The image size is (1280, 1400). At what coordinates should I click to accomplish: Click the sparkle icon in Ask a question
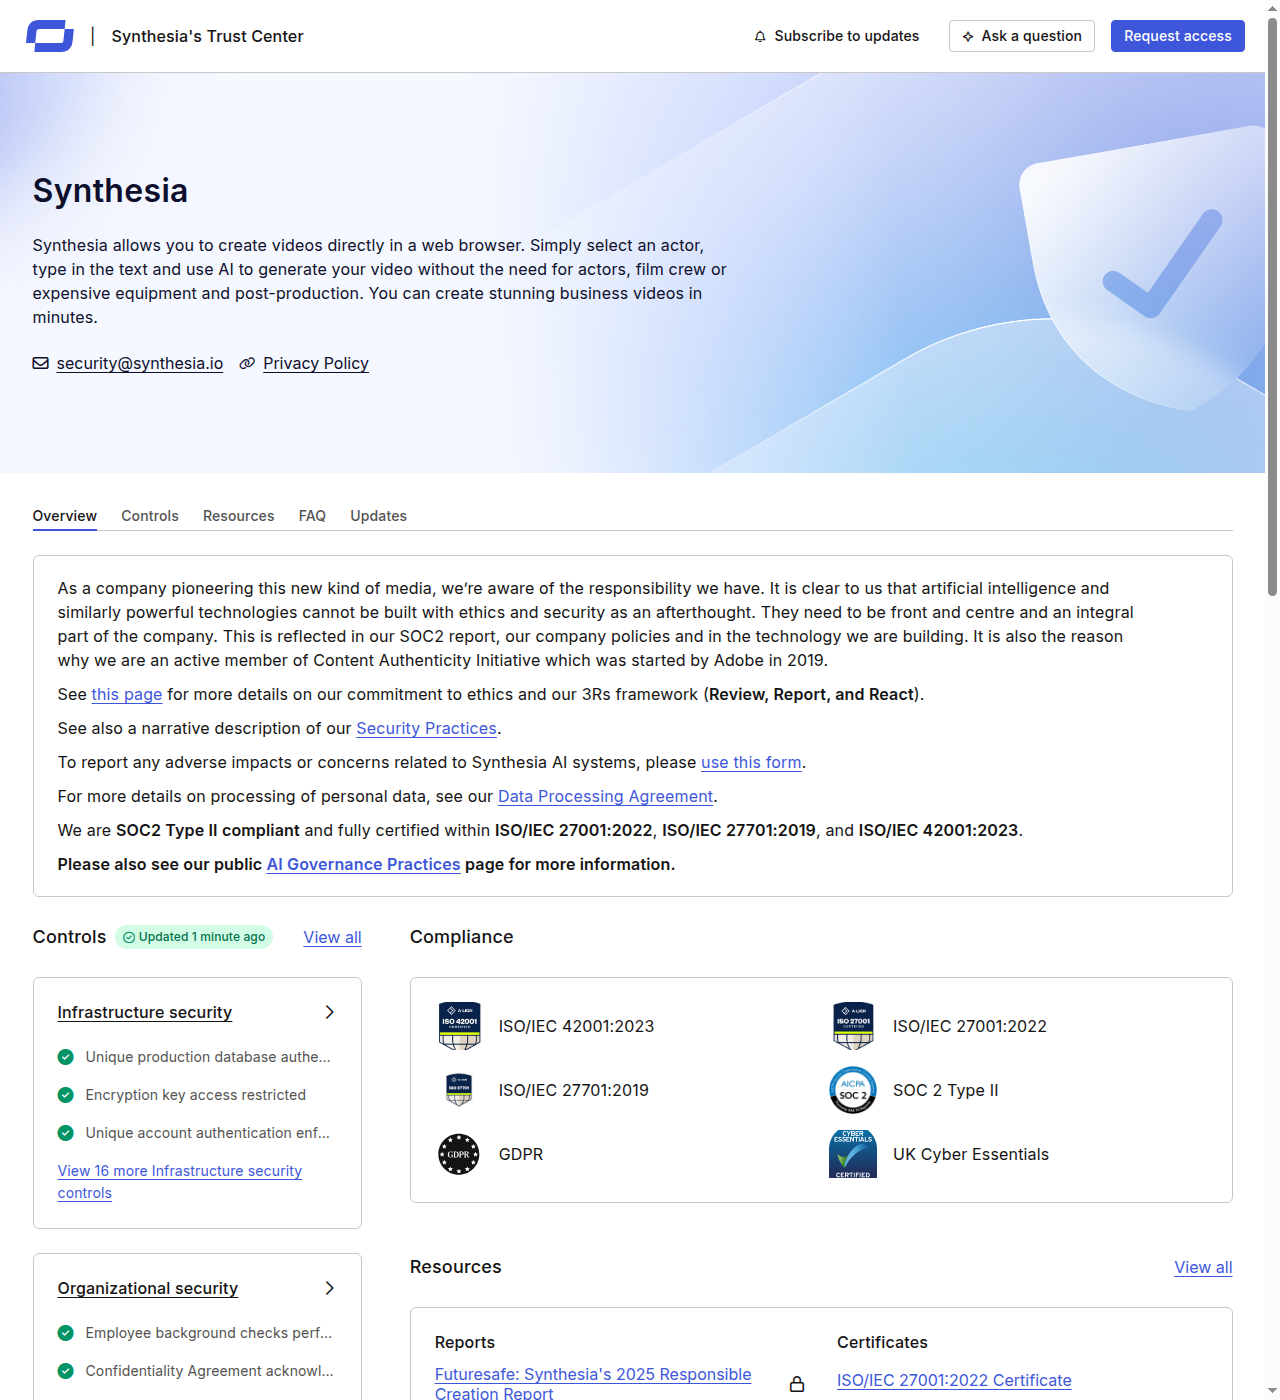(968, 36)
